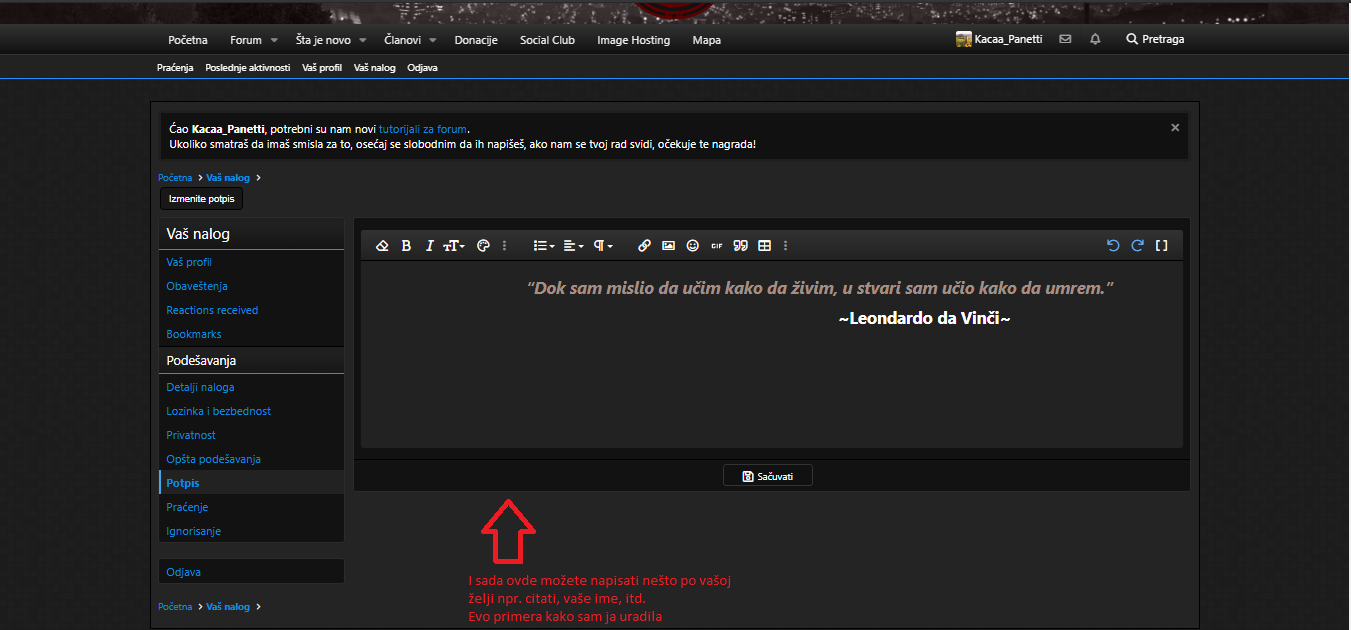Screen dimensions: 1351x630
Task: Click the Insert image icon
Action: [668, 246]
